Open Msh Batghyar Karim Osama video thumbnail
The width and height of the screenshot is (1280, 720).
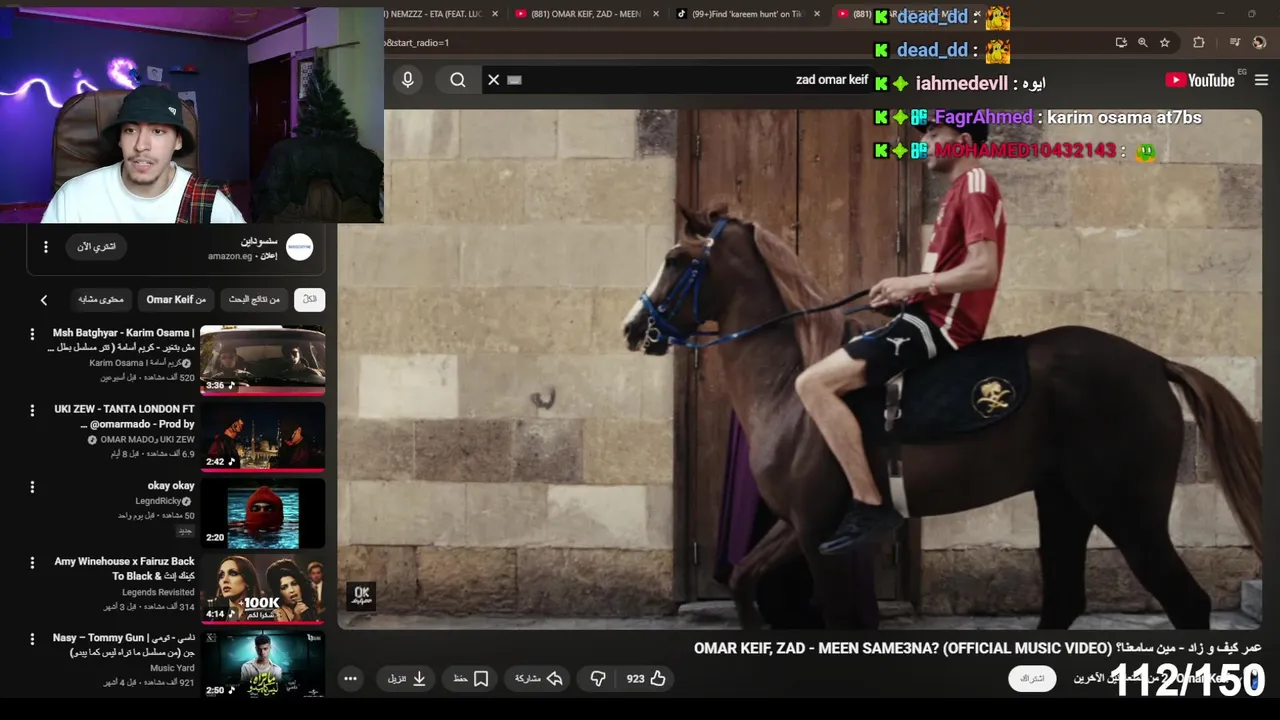click(x=263, y=360)
